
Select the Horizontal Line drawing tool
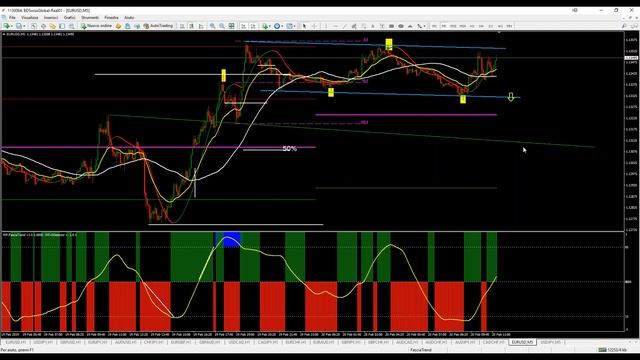pos(336,26)
